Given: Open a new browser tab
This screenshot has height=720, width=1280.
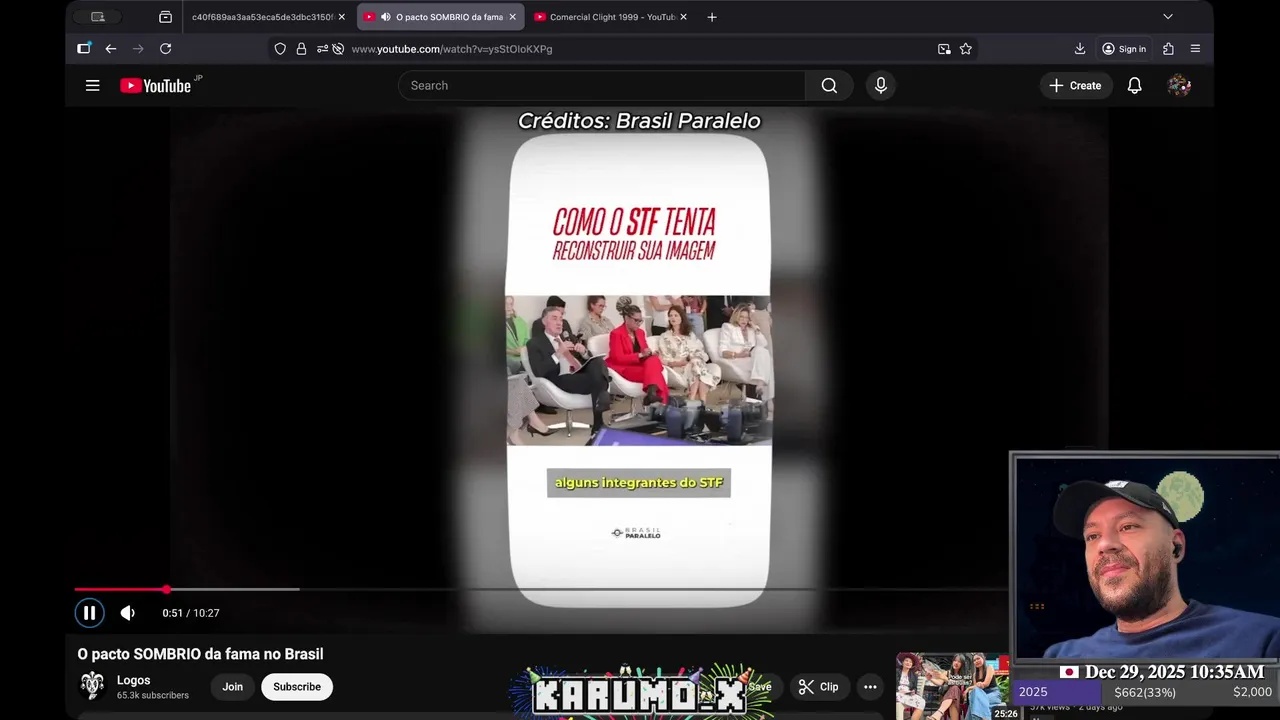Looking at the screenshot, I should click(x=712, y=17).
